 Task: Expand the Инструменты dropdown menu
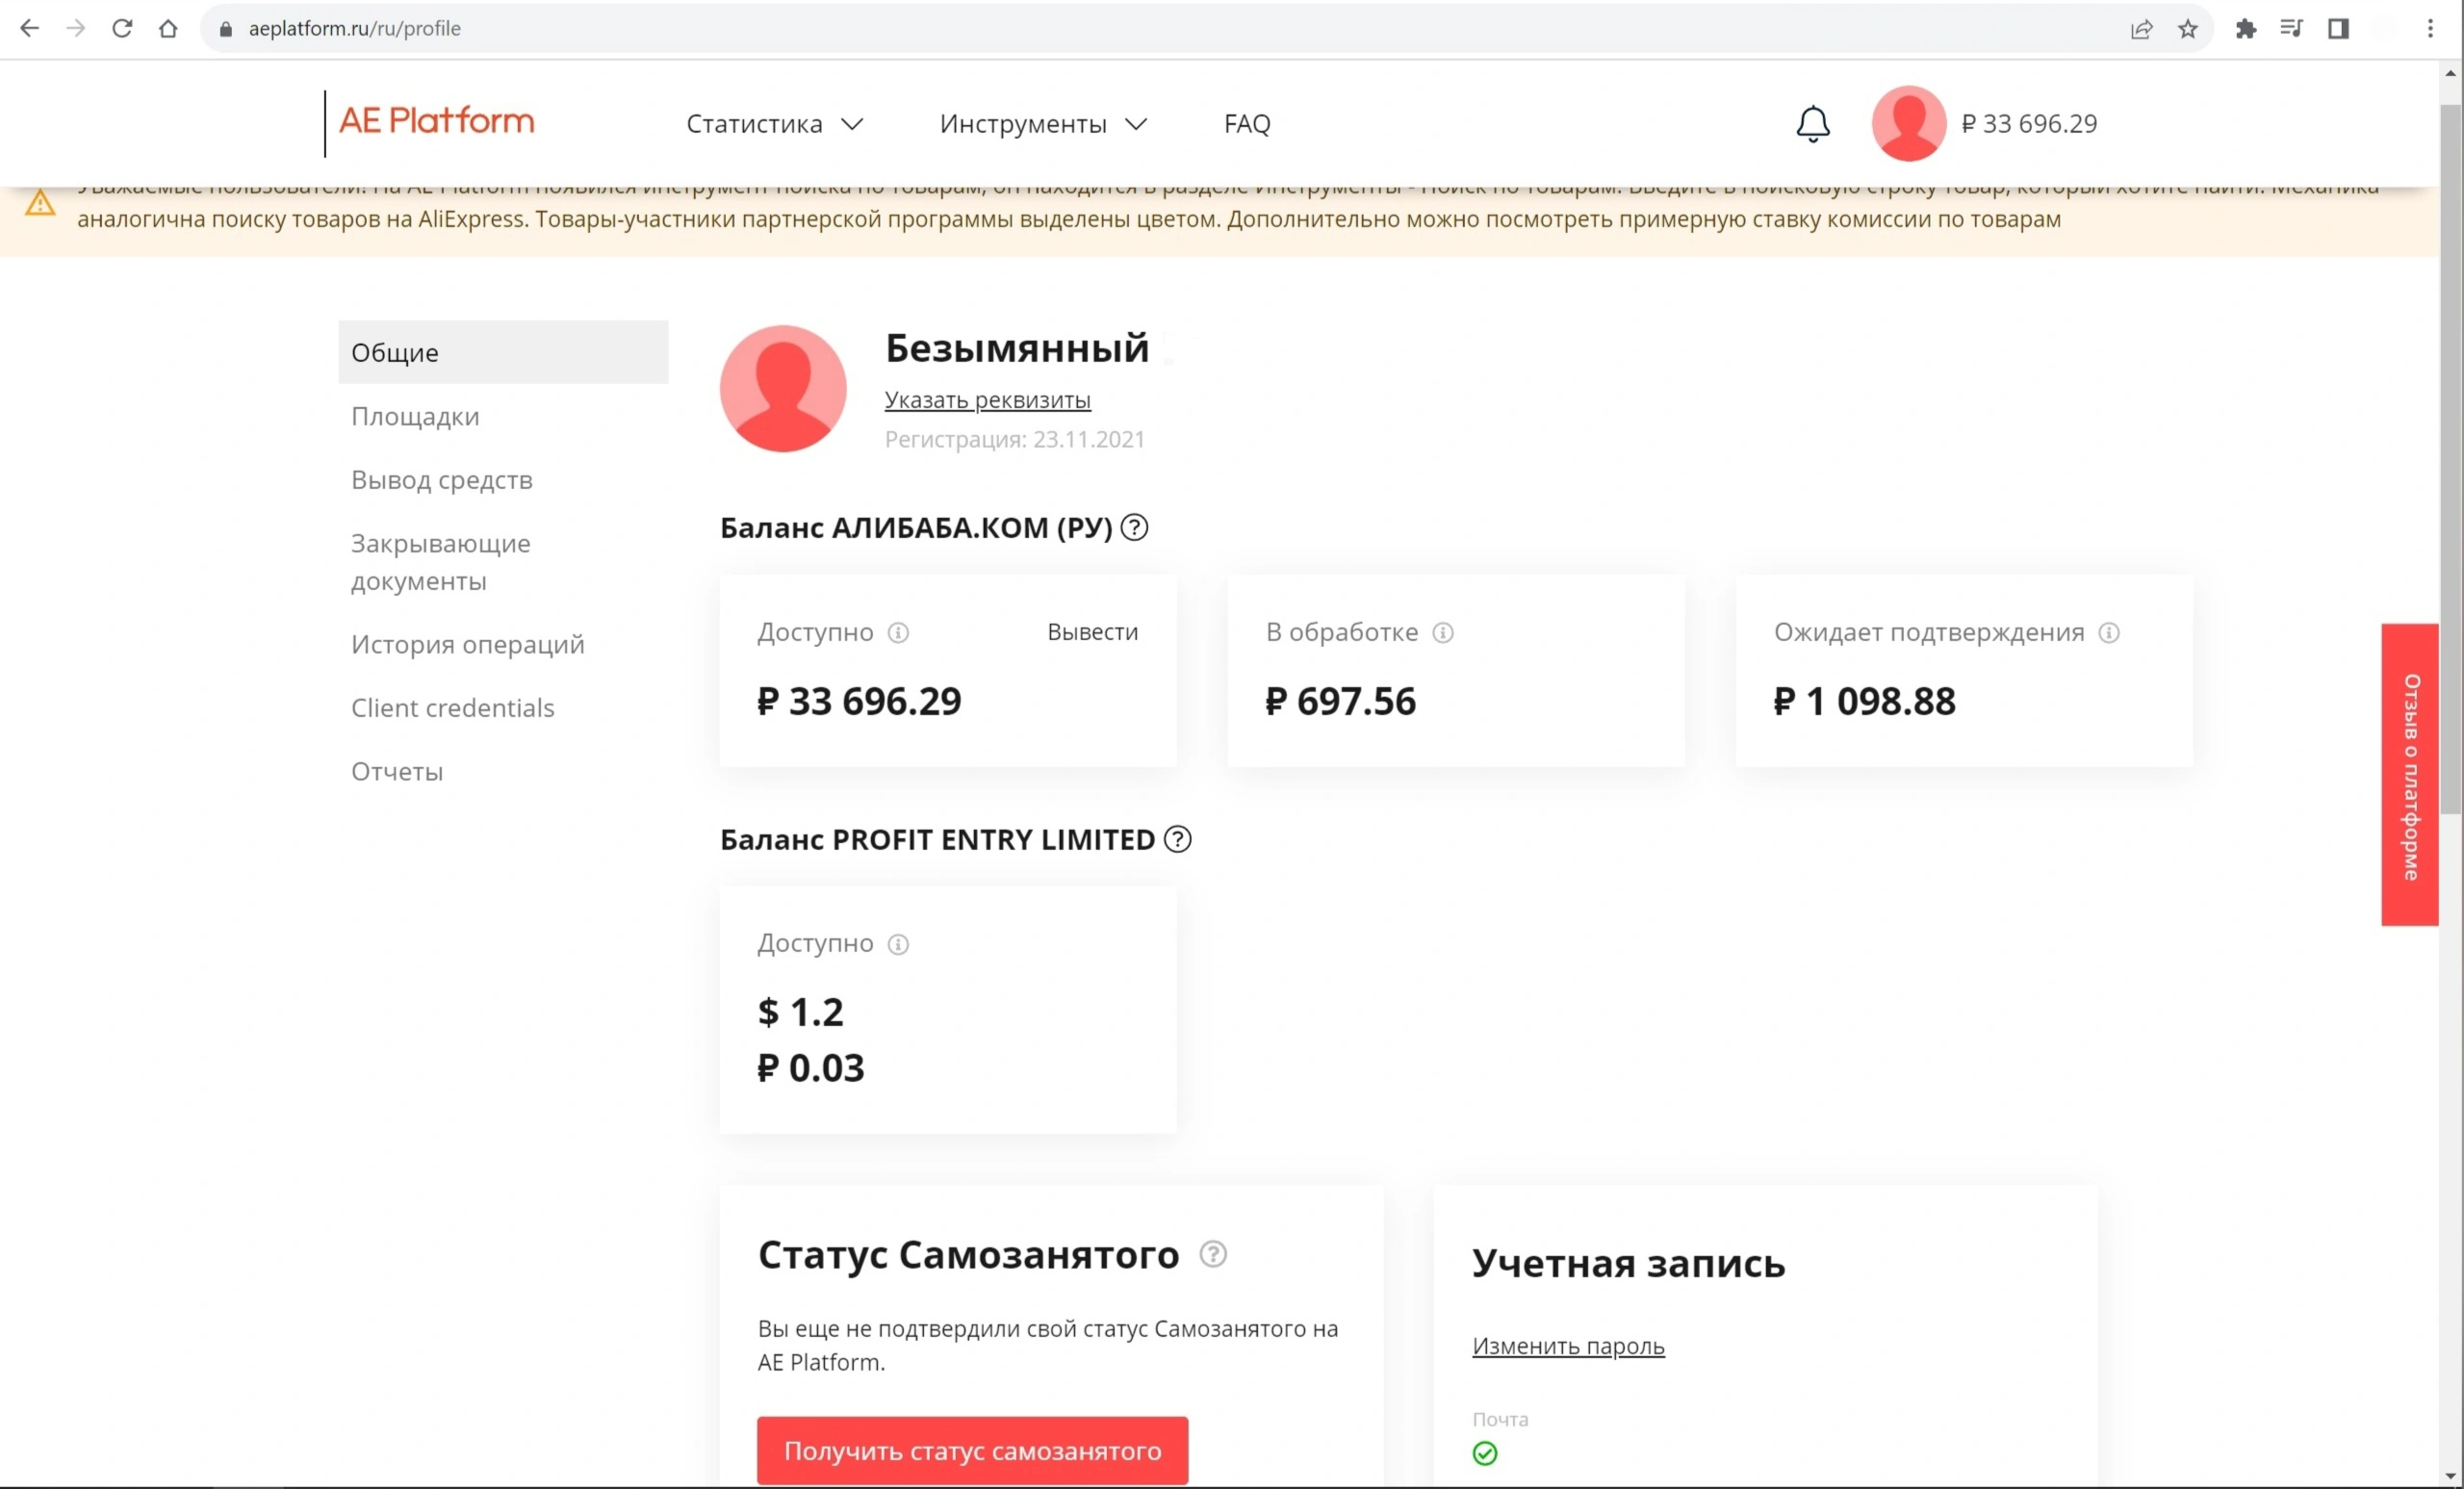[1043, 124]
